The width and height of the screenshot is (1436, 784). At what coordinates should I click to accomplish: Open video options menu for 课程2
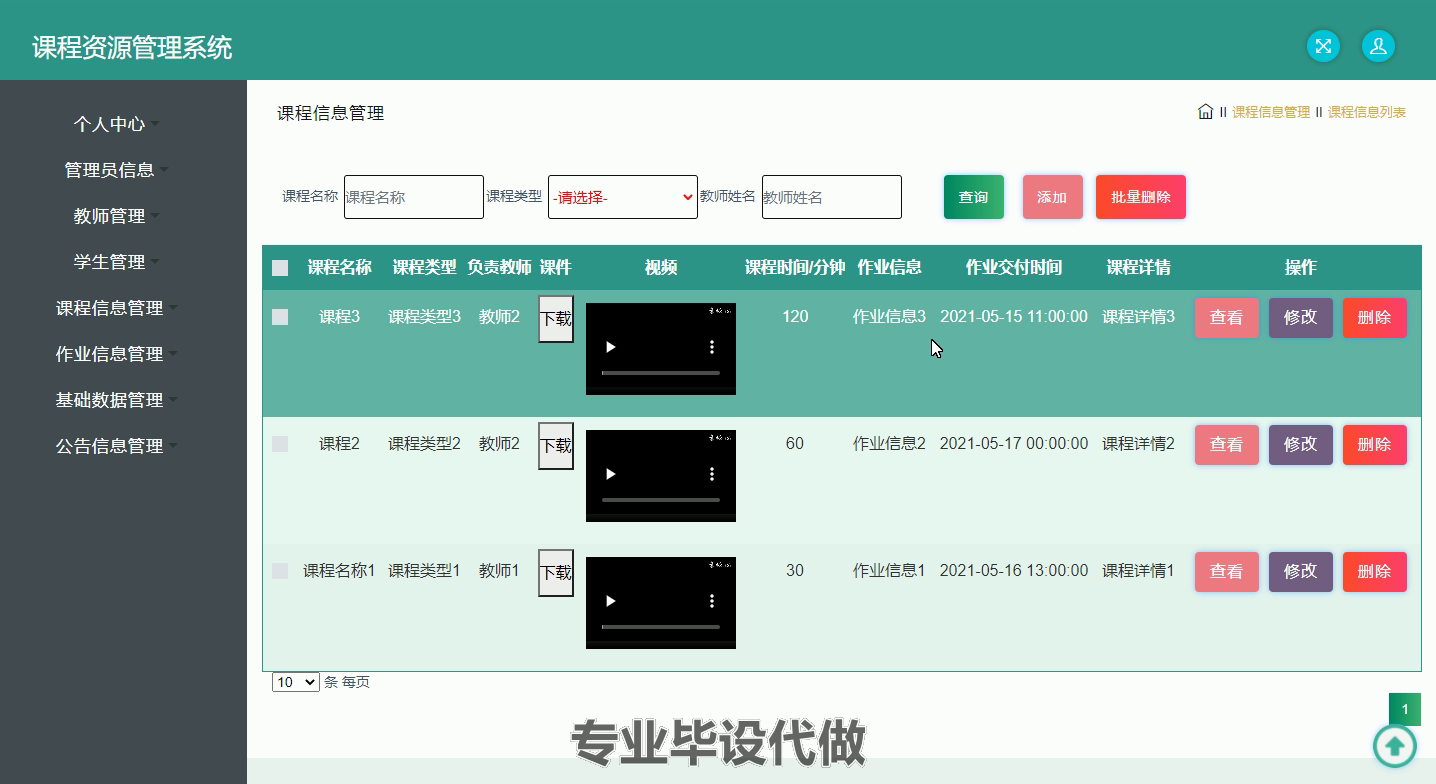[x=712, y=474]
